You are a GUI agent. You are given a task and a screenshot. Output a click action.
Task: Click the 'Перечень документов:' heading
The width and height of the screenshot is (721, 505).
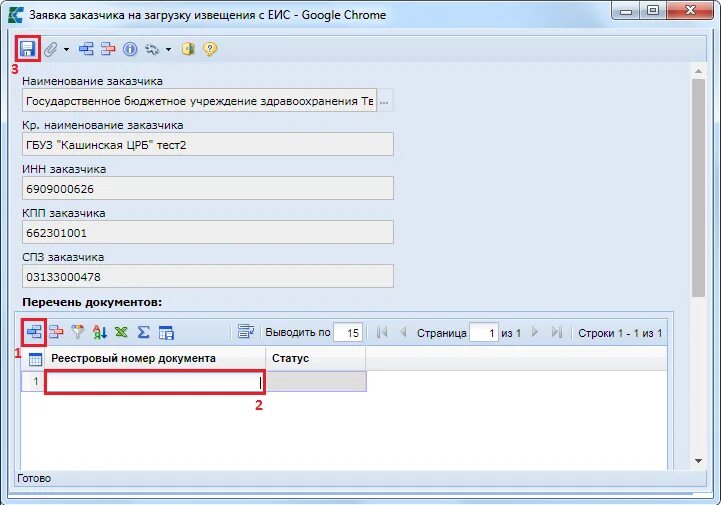point(92,302)
